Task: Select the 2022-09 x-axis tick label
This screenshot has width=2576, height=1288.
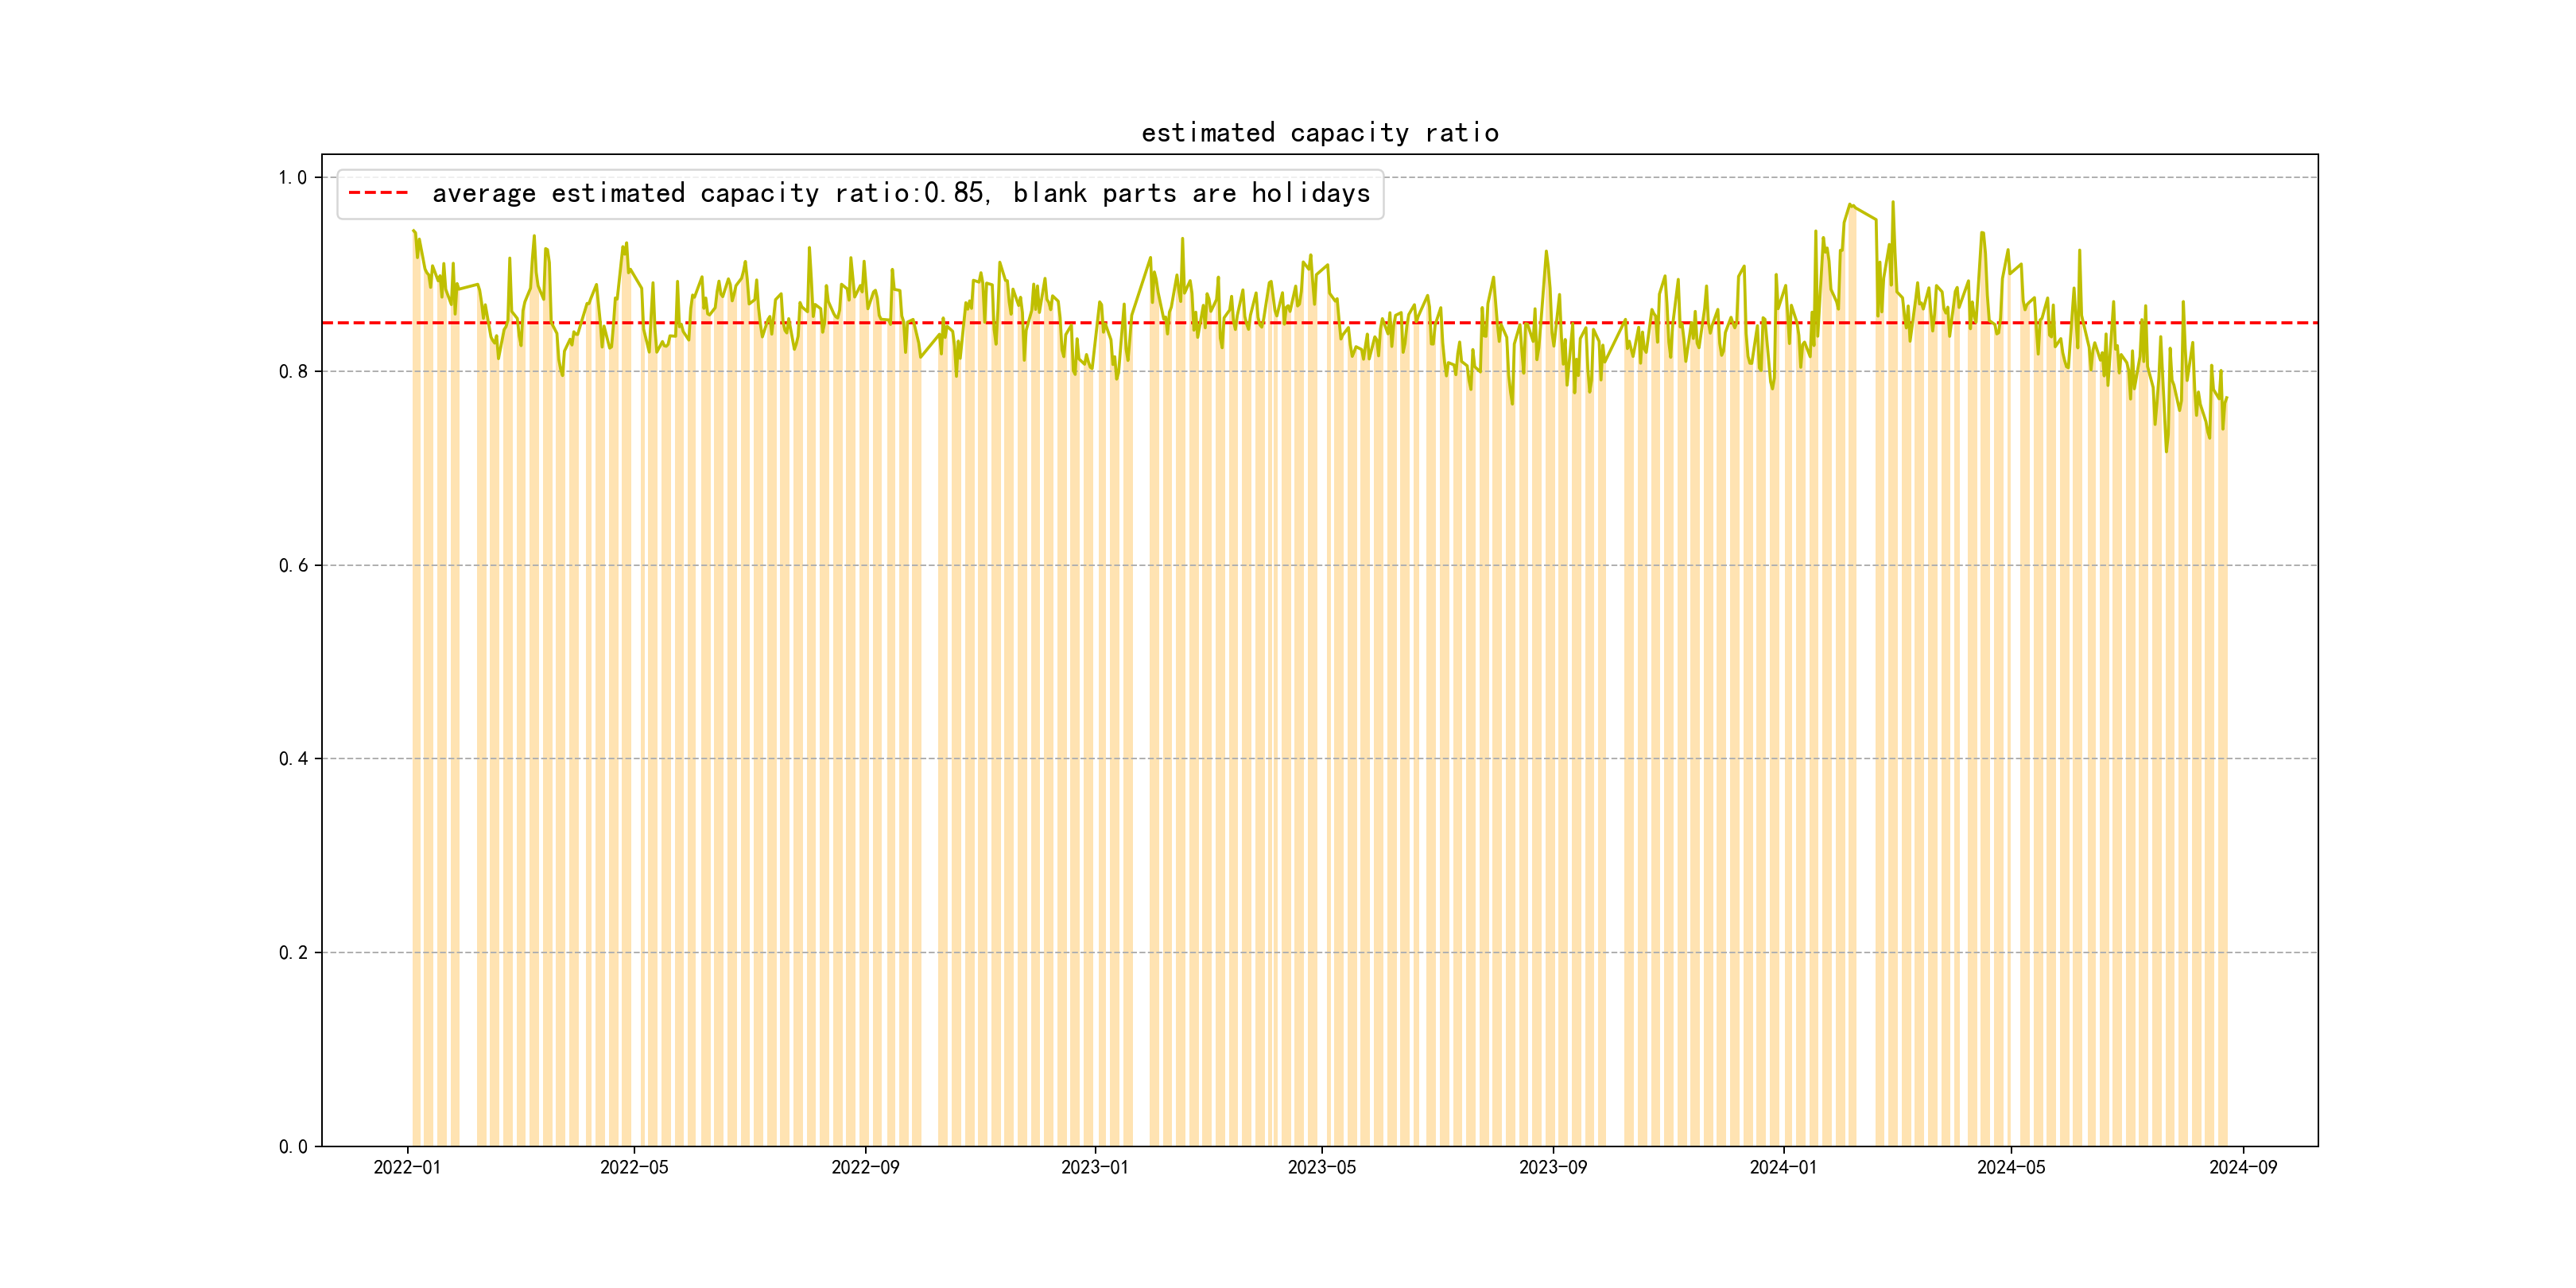Action: tap(865, 1168)
